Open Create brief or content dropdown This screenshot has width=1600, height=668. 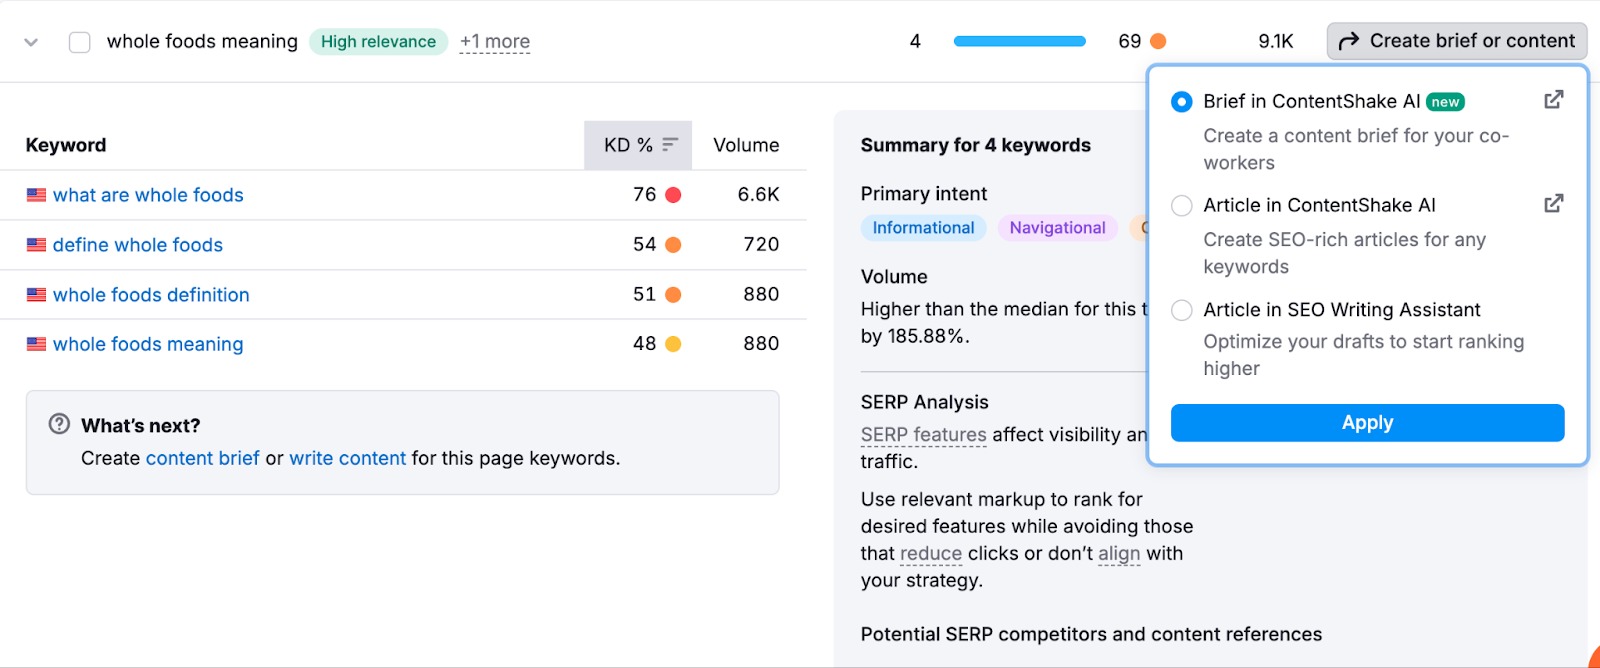pos(1457,41)
